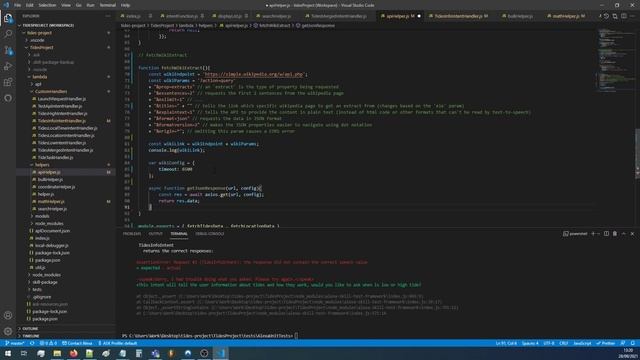This screenshot has height=360, width=640.
Task: Switch to the DEBUG CONSOLE panel tab
Action: 209,234
